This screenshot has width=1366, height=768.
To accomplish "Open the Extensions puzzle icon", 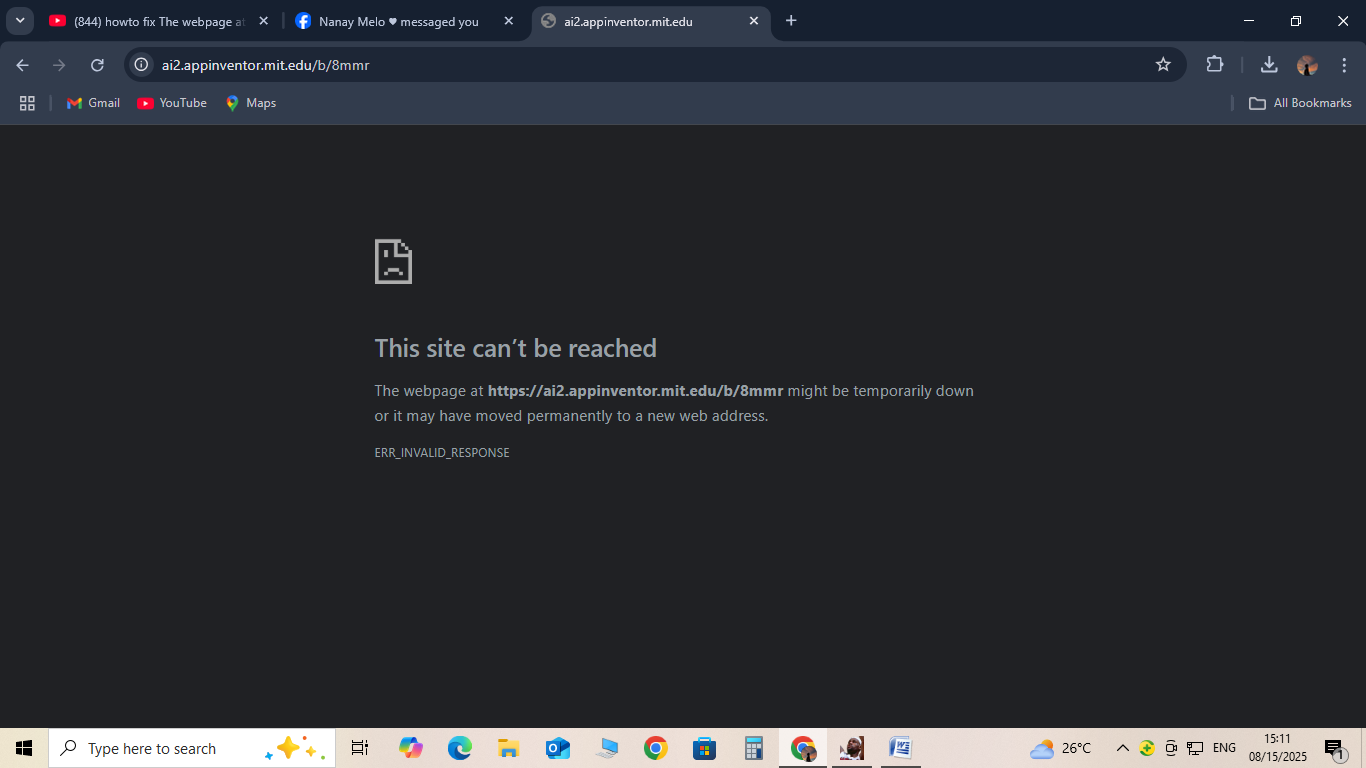I will (x=1215, y=65).
